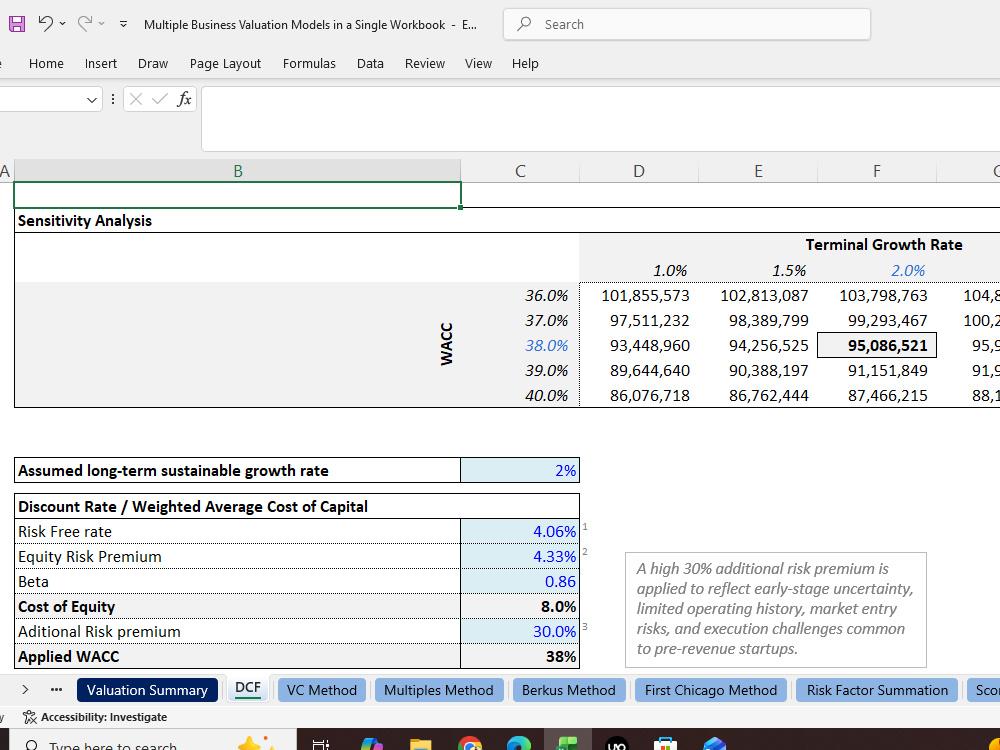
Task: Open the First Chicago Method sheet
Action: click(x=710, y=690)
